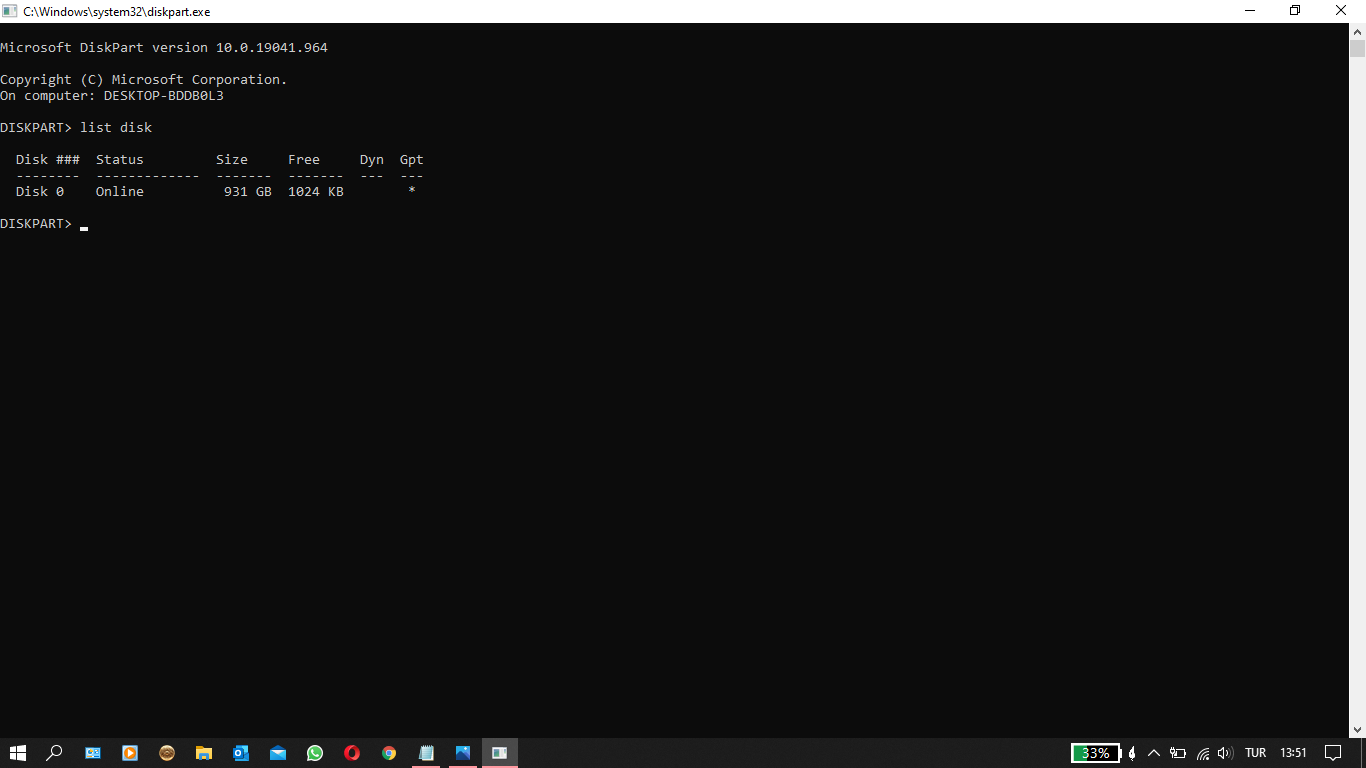
Task: Click the console scrollbar down arrow
Action: click(1357, 730)
